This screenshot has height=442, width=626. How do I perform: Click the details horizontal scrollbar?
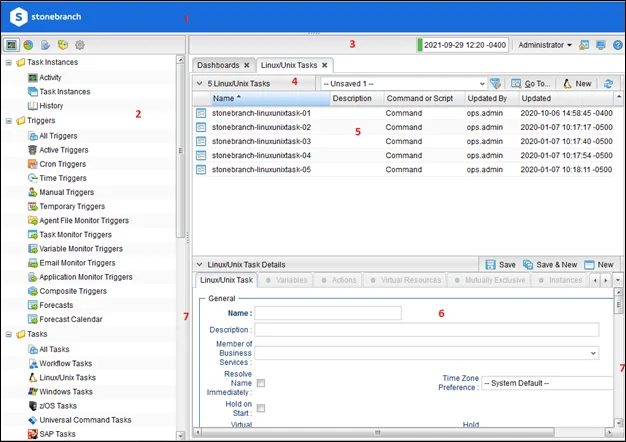[x=378, y=432]
